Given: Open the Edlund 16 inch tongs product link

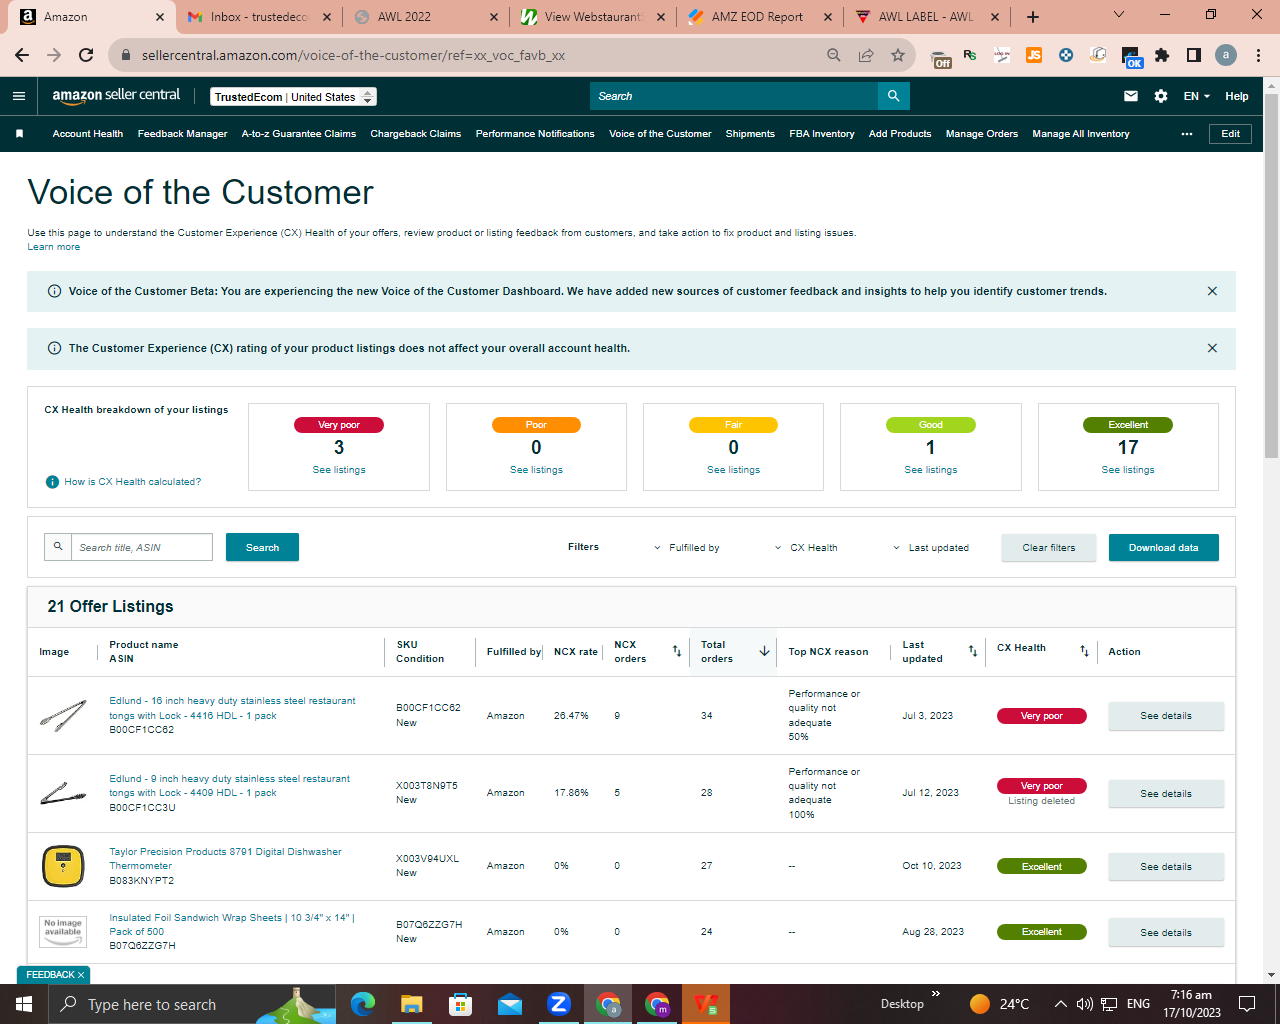Looking at the screenshot, I should click(x=232, y=708).
